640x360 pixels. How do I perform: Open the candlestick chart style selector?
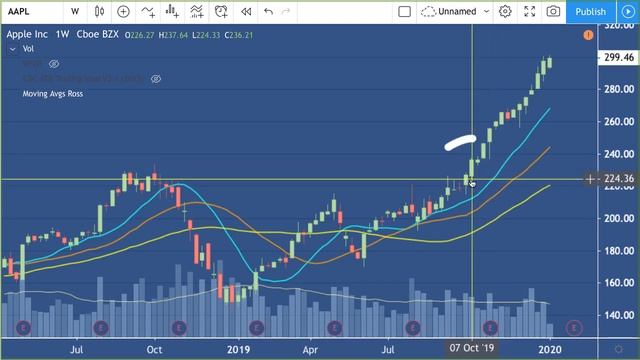point(99,11)
